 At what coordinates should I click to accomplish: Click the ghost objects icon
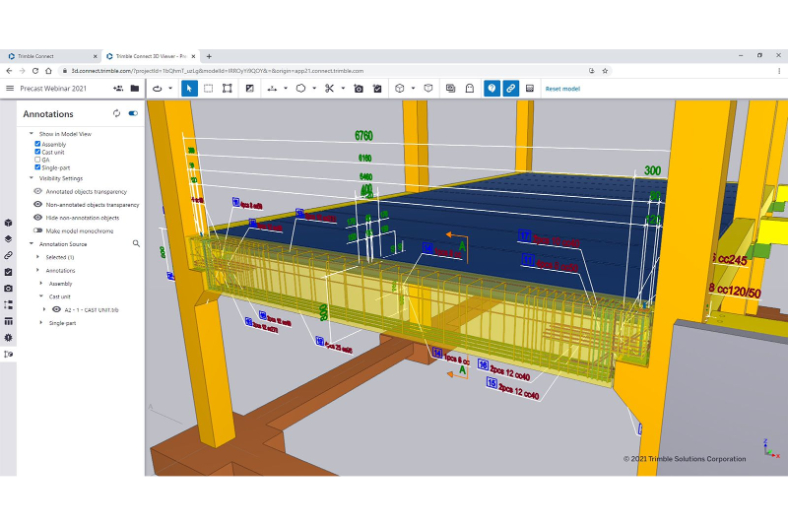469,88
